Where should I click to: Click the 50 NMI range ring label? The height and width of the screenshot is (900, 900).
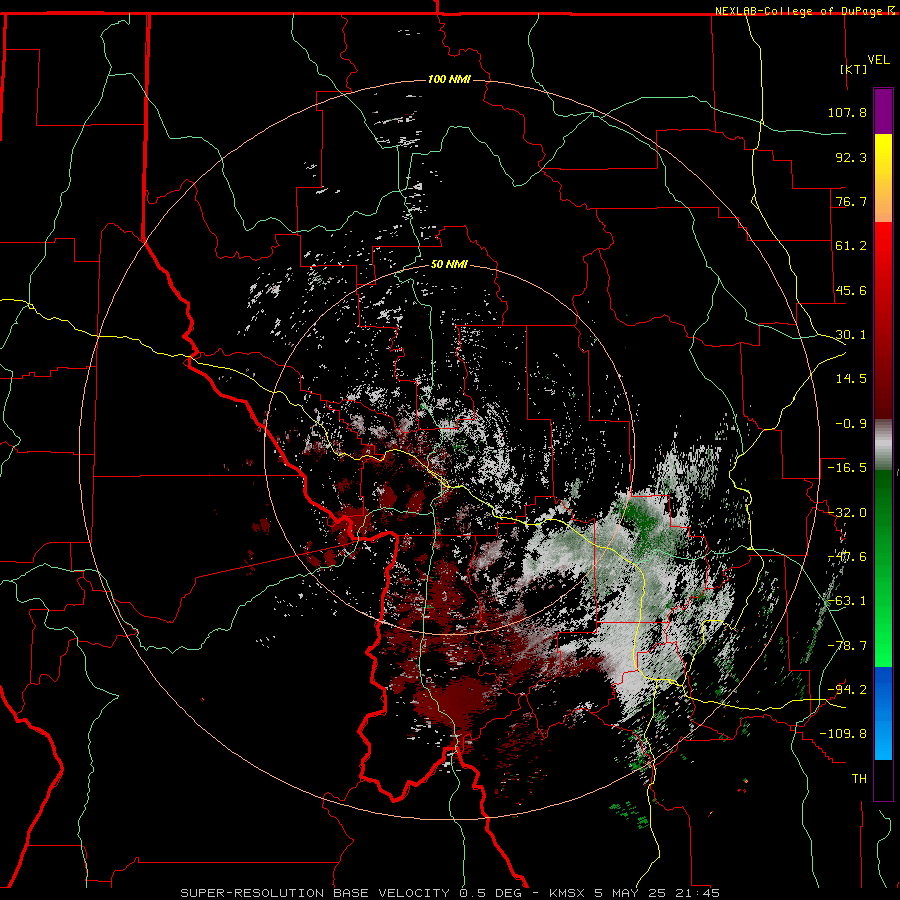click(449, 265)
